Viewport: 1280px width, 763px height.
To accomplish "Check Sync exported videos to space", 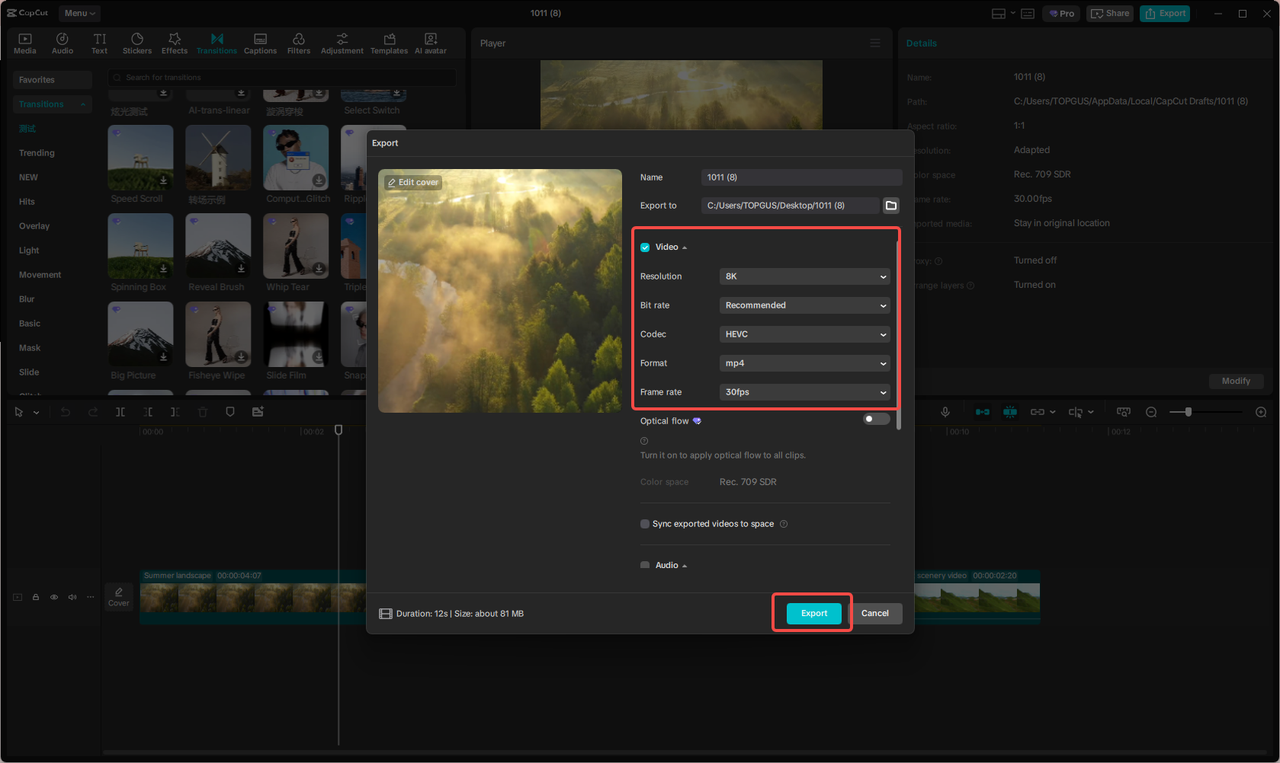I will coord(644,523).
